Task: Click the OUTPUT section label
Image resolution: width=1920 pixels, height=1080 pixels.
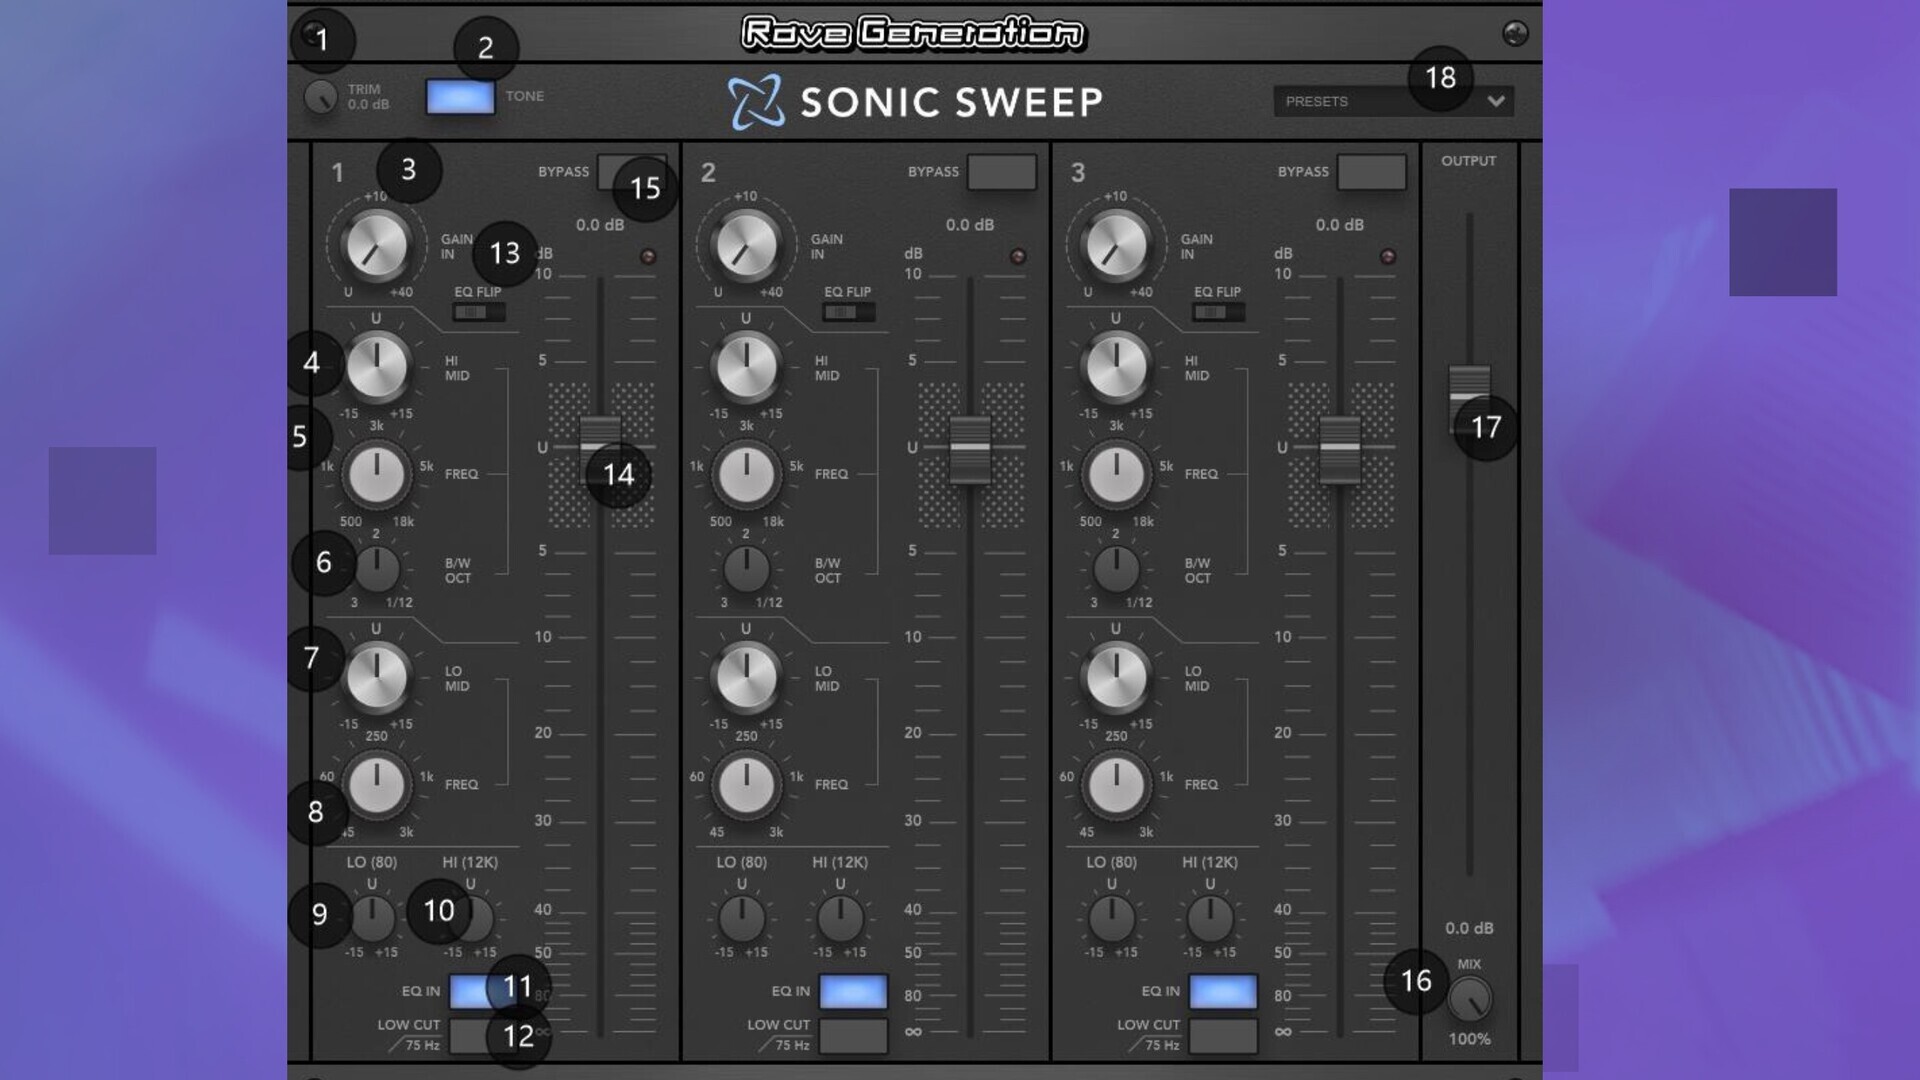Action: pos(1468,161)
